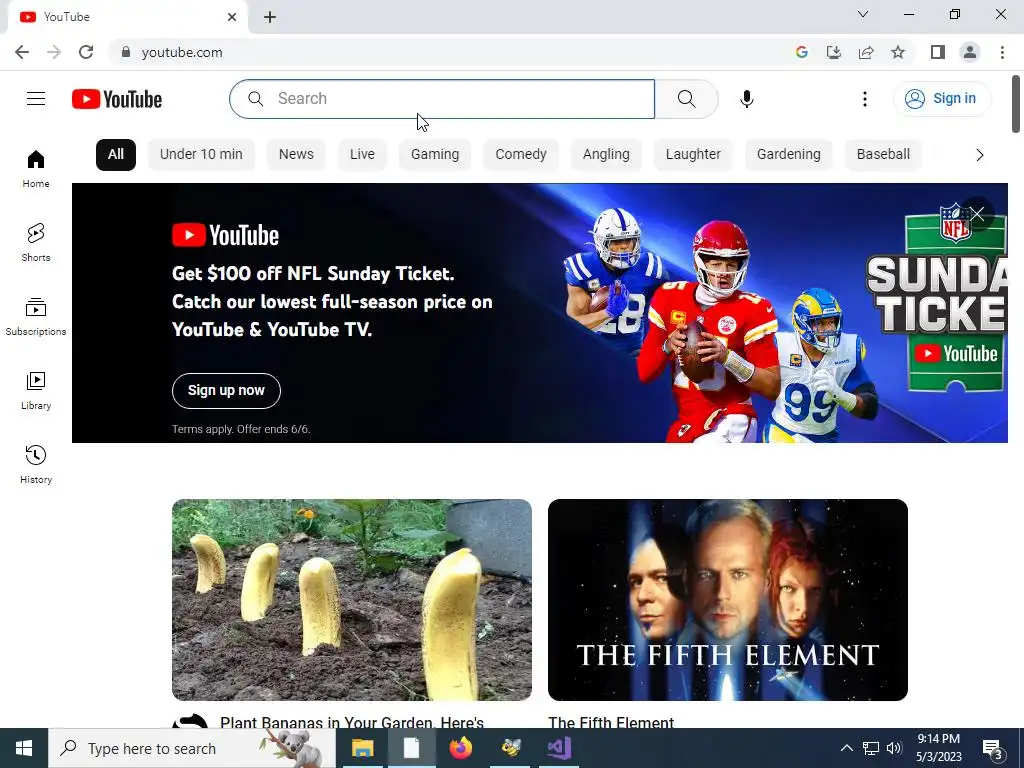Select the News chip
1024x768 pixels.
296,155
